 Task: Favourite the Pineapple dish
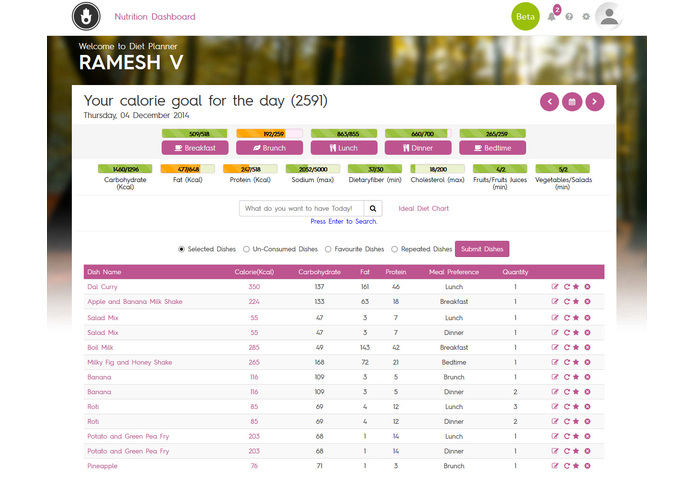pyautogui.click(x=576, y=466)
